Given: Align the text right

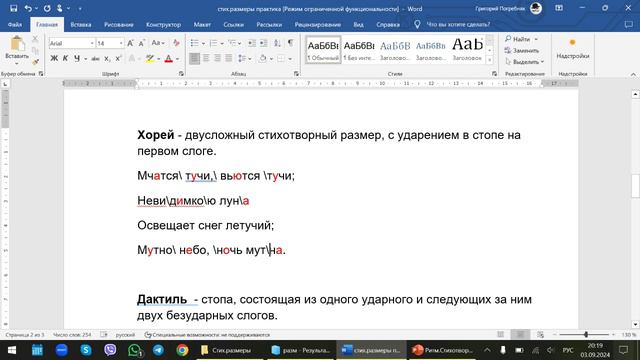Looking at the screenshot, I should pyautogui.click(x=218, y=59).
